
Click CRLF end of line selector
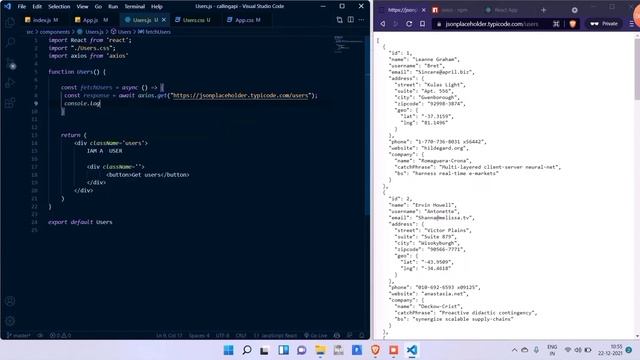241,336
